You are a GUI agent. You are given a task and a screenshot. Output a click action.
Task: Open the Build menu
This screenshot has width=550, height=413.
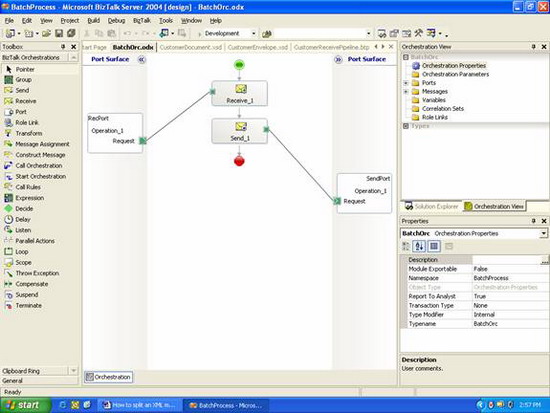pos(93,21)
